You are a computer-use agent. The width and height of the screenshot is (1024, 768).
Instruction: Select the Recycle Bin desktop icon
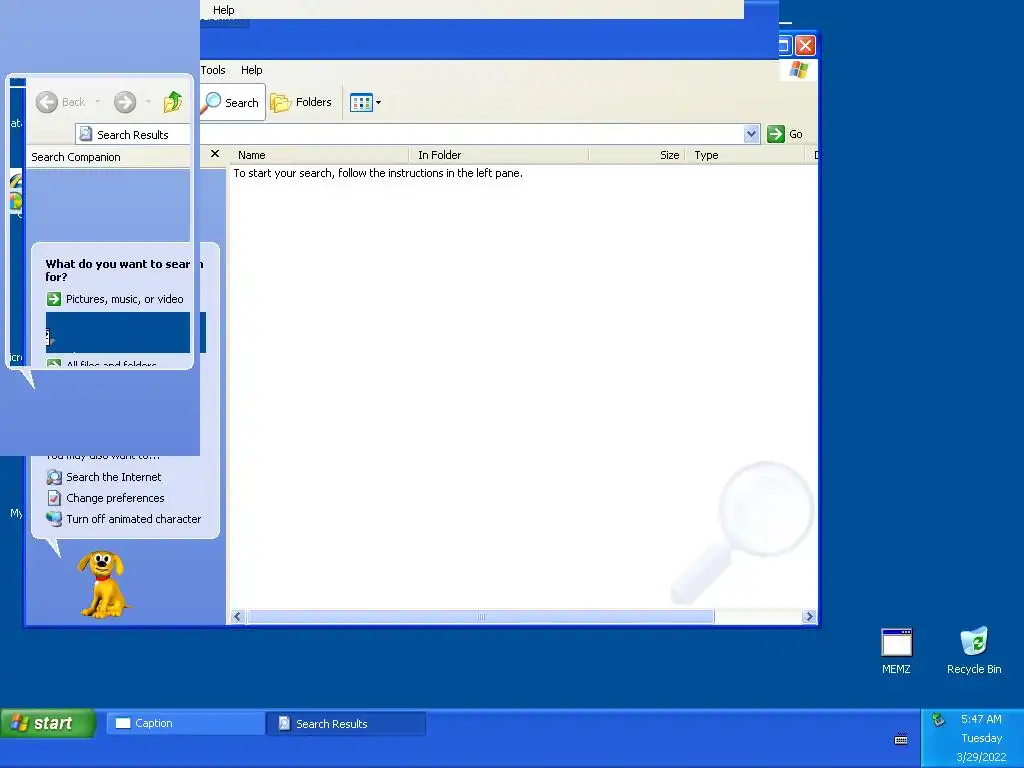pos(974,651)
